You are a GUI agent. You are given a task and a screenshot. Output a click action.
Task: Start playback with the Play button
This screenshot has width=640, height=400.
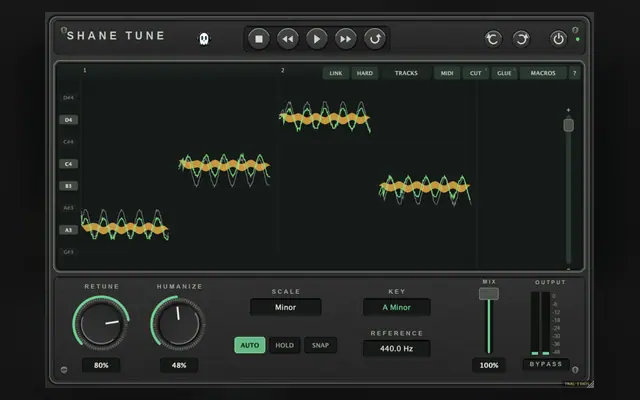317,39
